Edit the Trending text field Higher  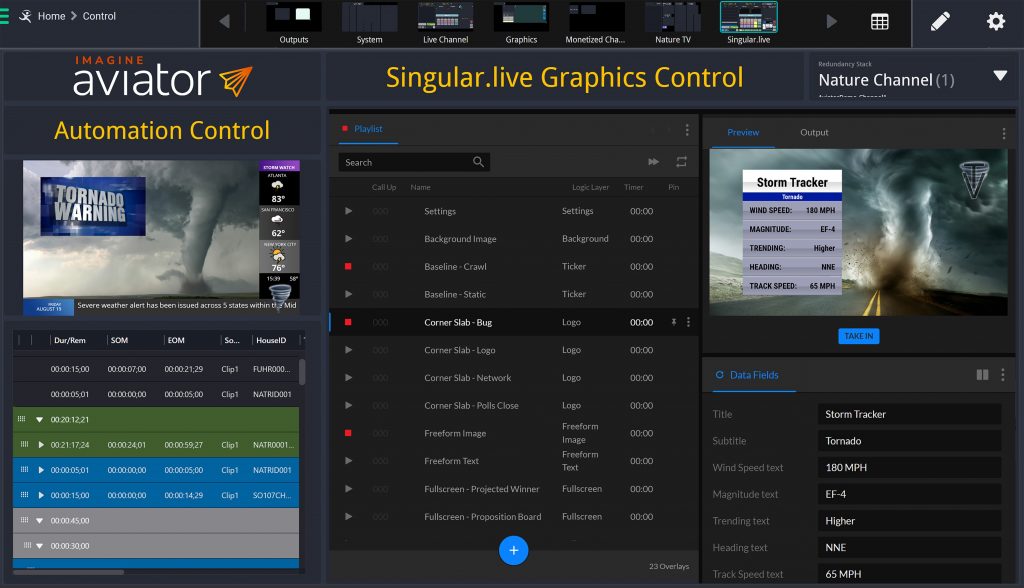tap(909, 521)
